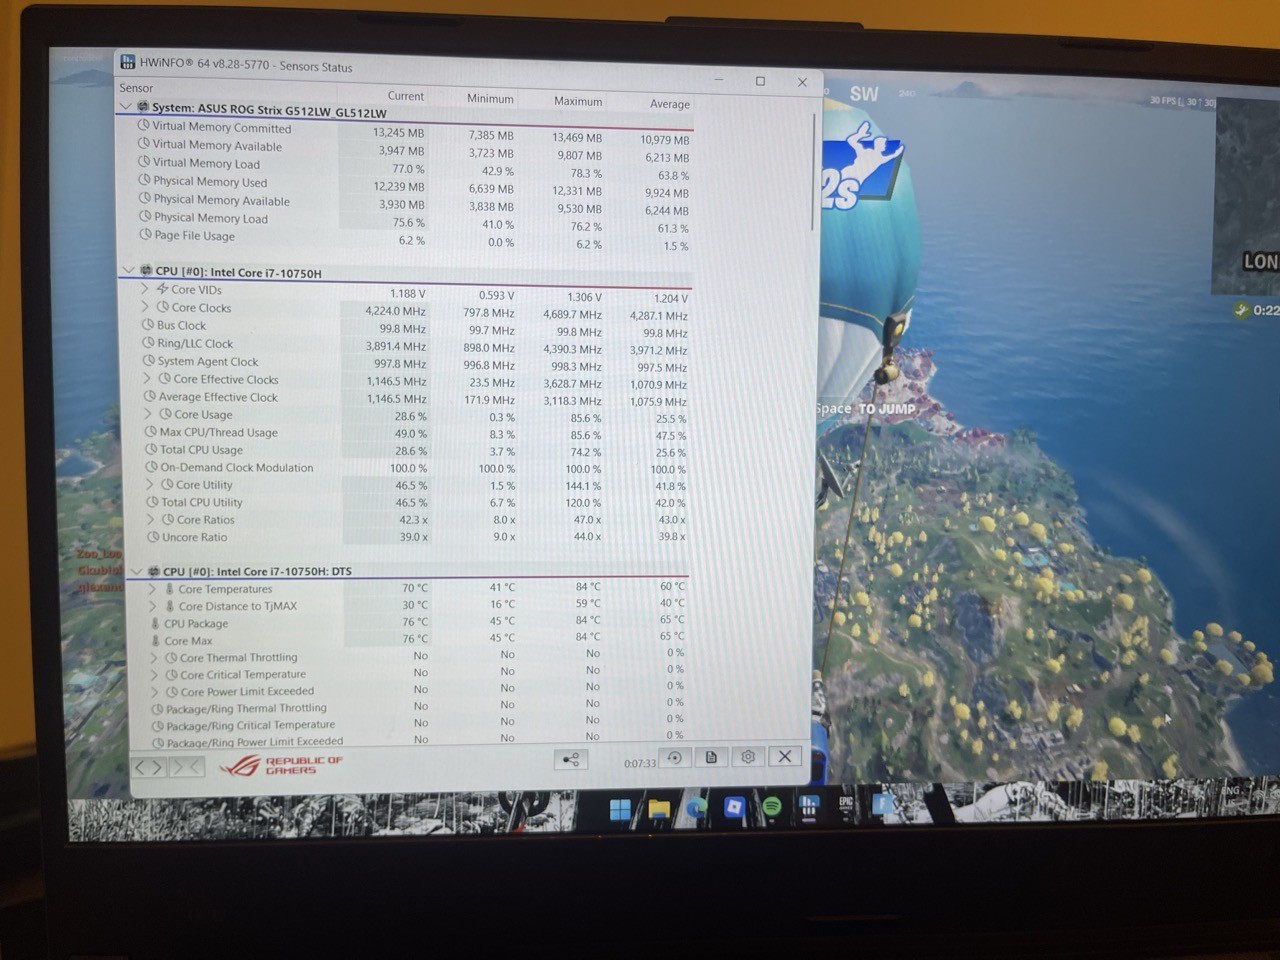Open the remote sensor sharing icon
The image size is (1280, 960).
pos(571,760)
